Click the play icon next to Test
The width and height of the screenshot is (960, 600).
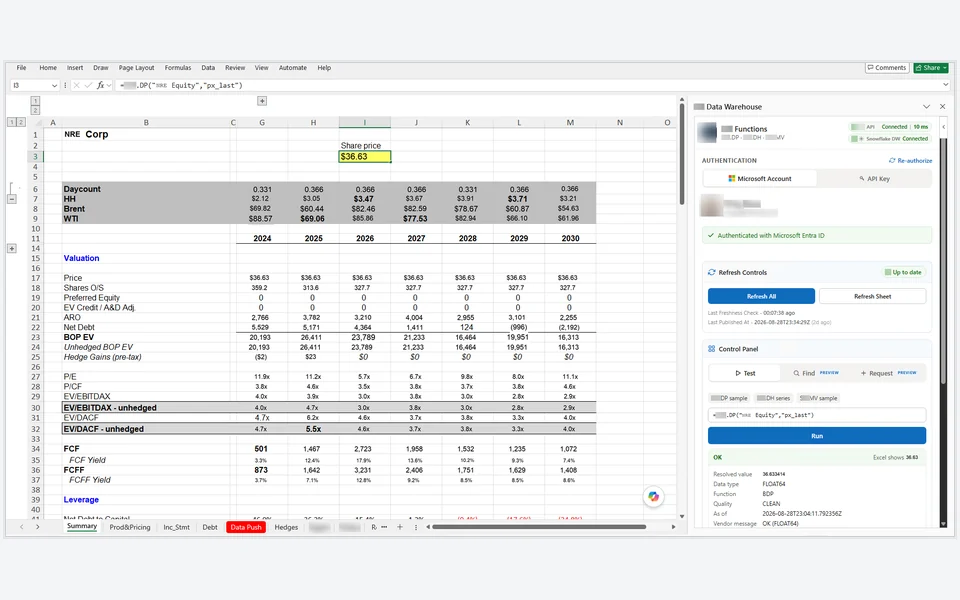tap(738, 373)
